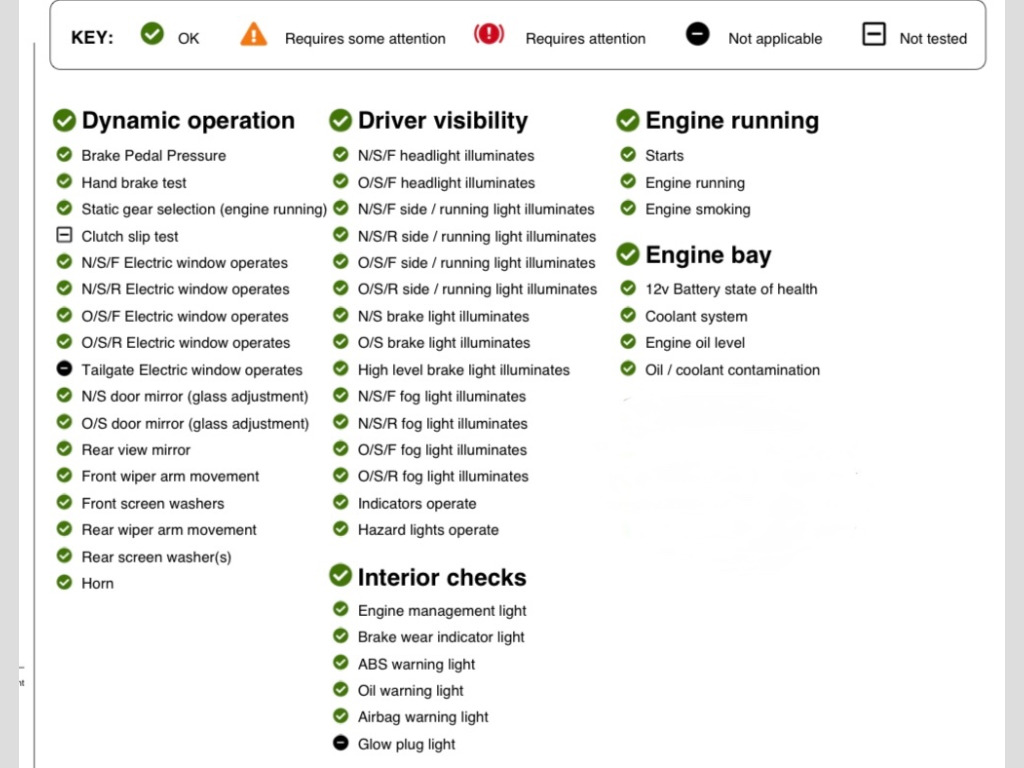
Task: Click the 'Not tested' square key icon
Action: (873, 35)
